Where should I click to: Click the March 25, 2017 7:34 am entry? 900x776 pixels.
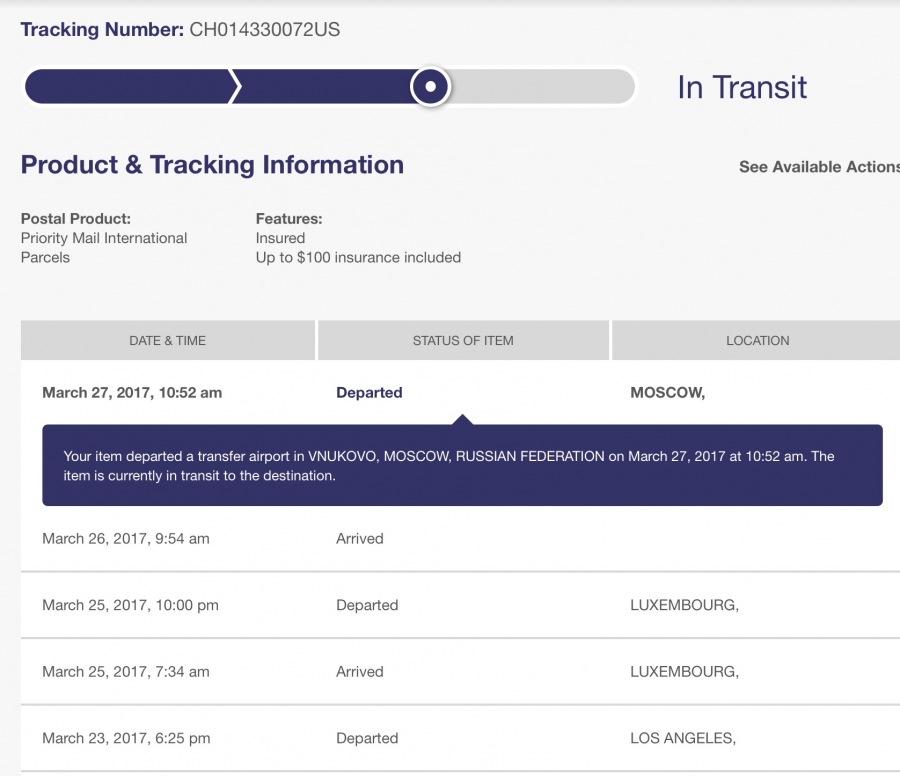click(460, 672)
